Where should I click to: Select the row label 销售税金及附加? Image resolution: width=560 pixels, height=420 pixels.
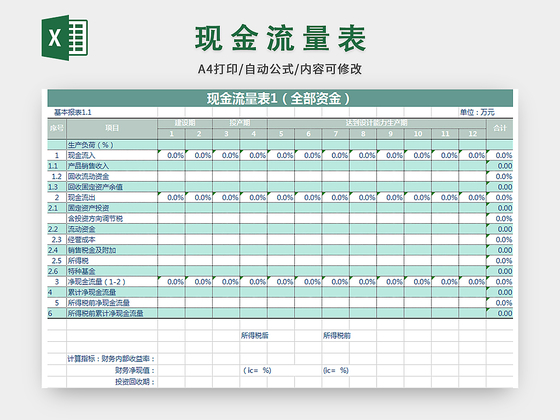(x=92, y=250)
